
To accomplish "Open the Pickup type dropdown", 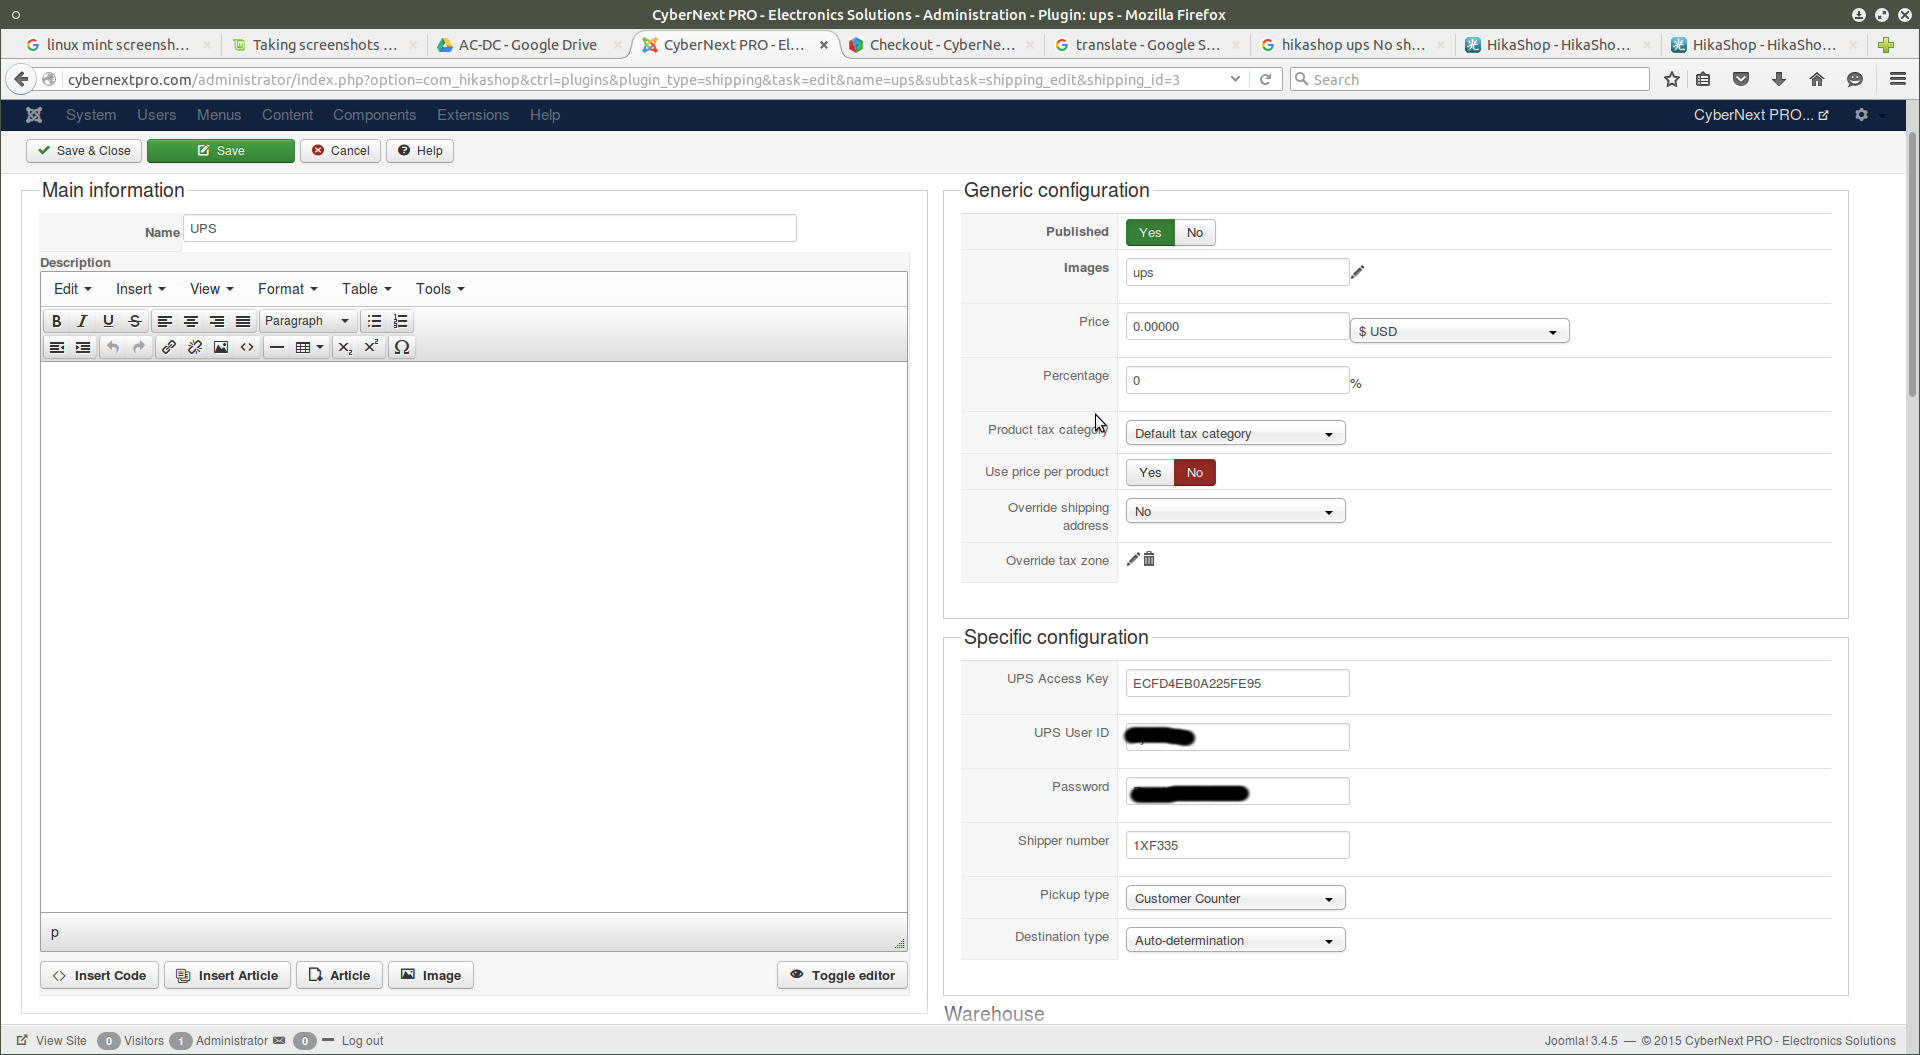I will coord(1235,898).
